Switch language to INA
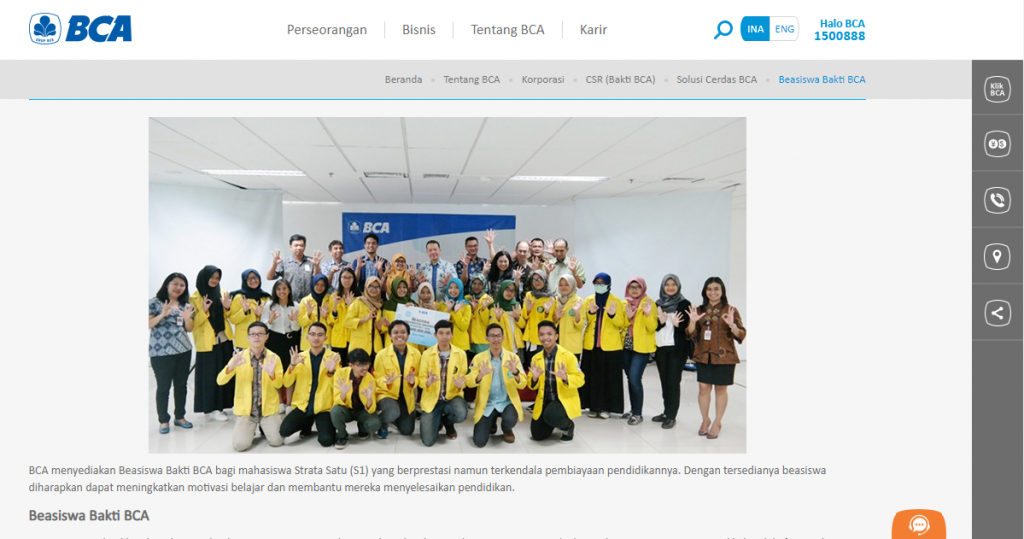Image resolution: width=1024 pixels, height=539 pixels. 756,29
